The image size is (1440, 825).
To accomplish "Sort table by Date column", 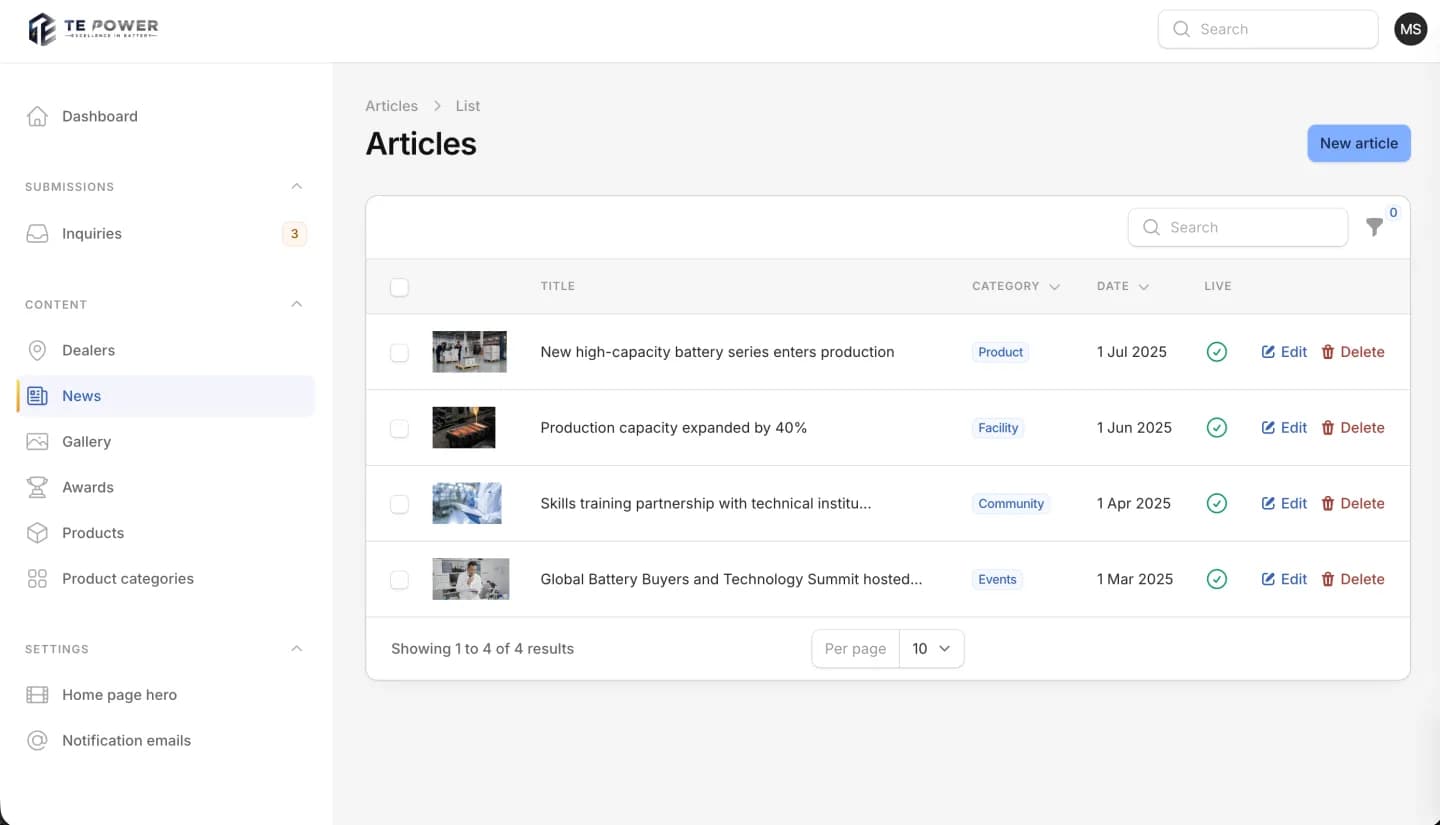I will tap(1123, 286).
